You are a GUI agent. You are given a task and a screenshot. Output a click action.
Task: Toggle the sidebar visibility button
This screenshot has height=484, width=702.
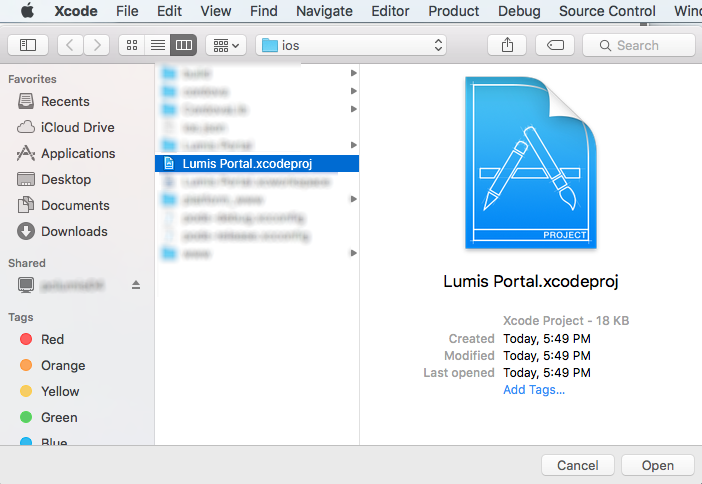pyautogui.click(x=28, y=45)
